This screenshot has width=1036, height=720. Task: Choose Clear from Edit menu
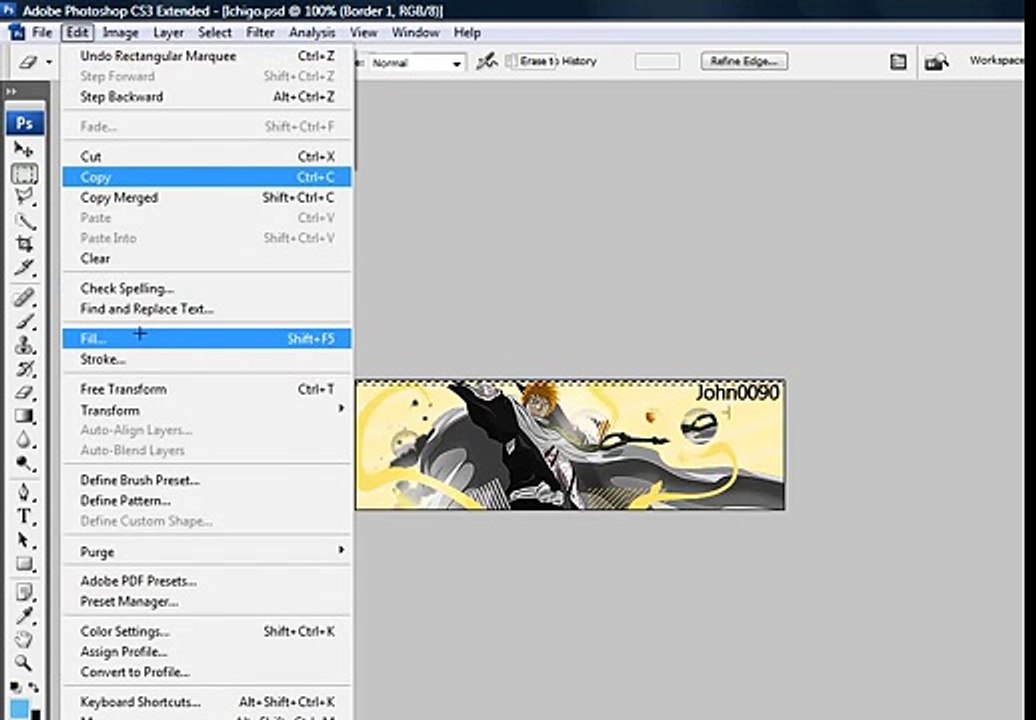coord(207,258)
